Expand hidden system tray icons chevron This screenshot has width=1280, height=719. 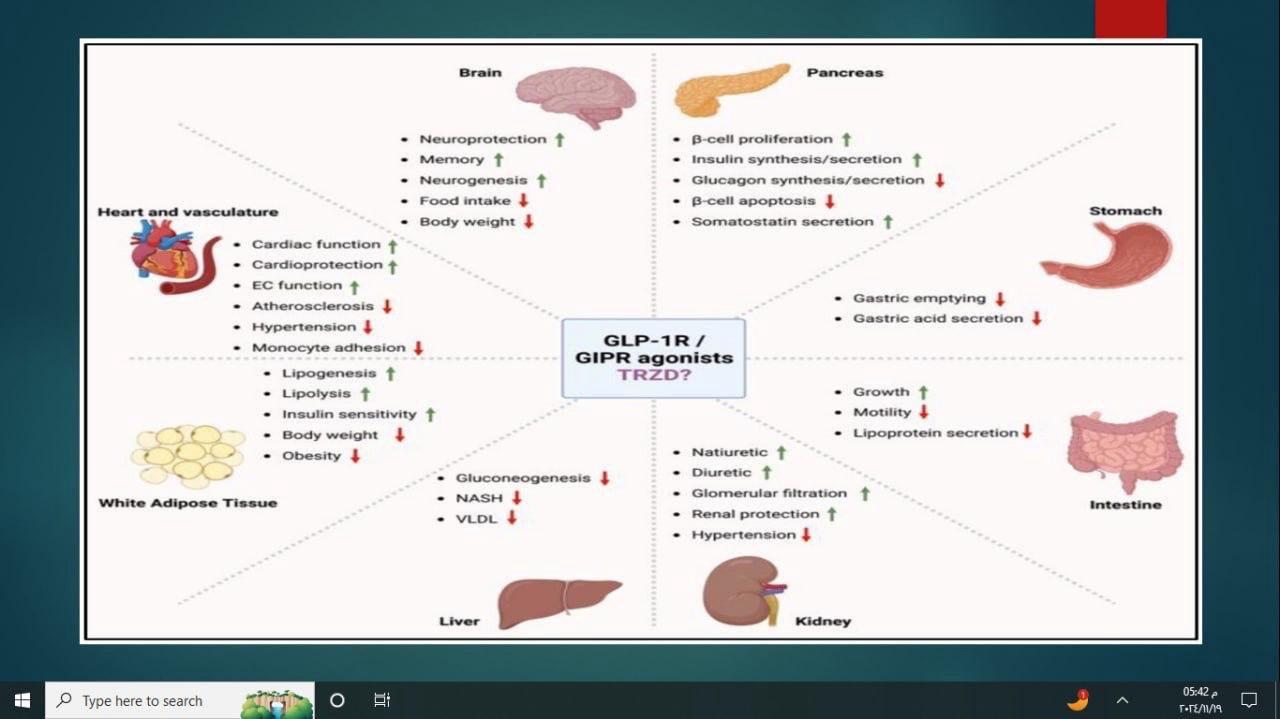point(1122,700)
